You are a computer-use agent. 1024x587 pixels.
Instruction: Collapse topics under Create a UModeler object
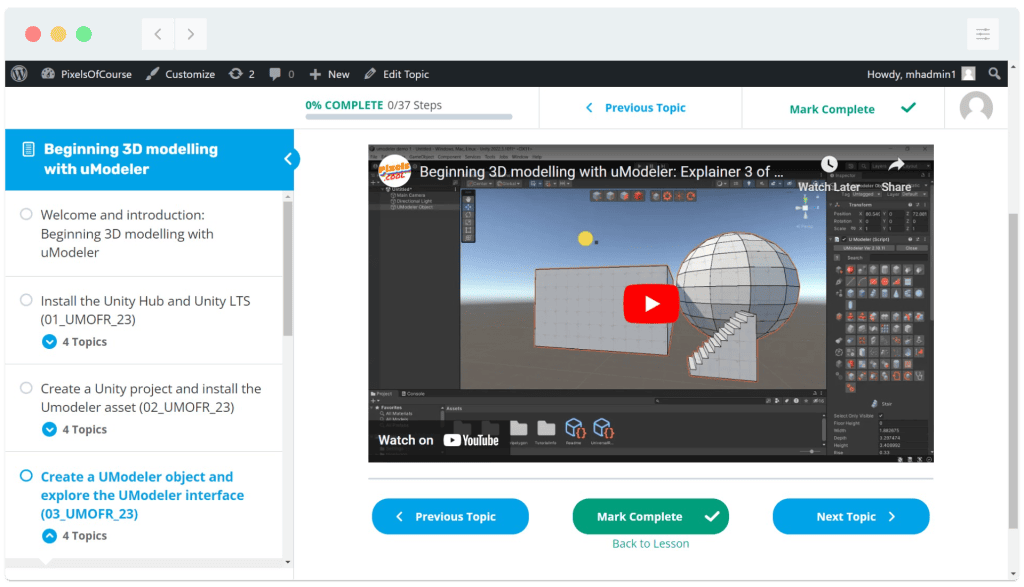coord(49,536)
